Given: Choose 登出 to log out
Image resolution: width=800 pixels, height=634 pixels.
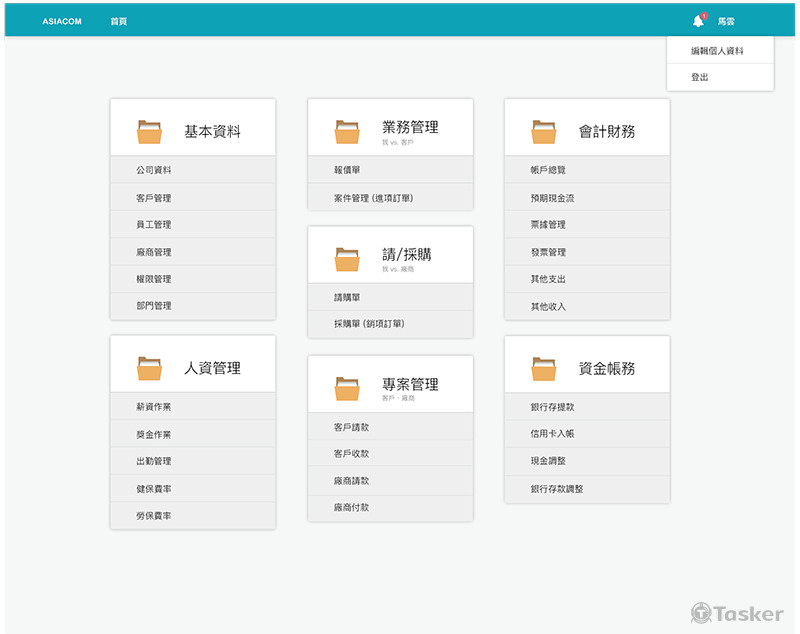Looking at the screenshot, I should [700, 77].
